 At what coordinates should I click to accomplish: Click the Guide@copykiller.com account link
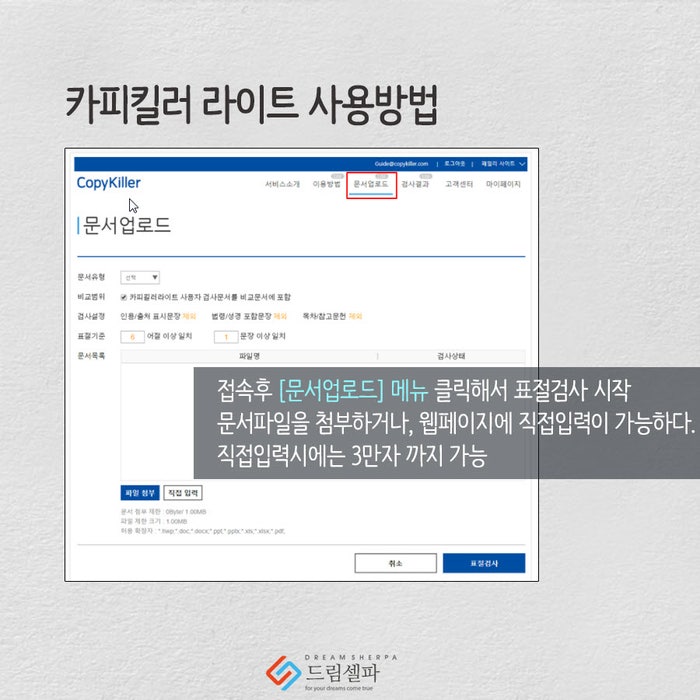[401, 164]
